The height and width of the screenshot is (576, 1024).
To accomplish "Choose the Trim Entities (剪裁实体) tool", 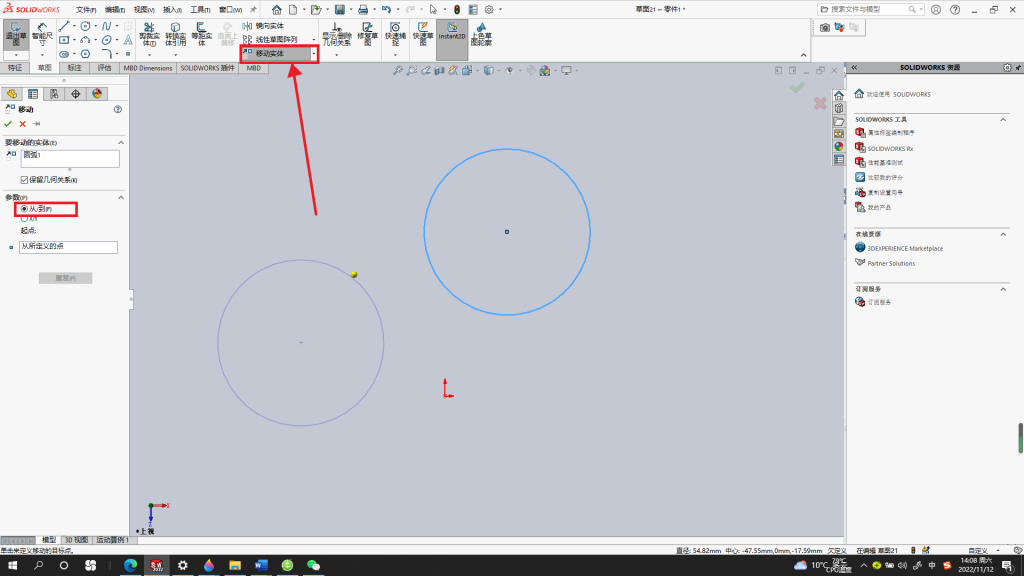I will (x=149, y=35).
